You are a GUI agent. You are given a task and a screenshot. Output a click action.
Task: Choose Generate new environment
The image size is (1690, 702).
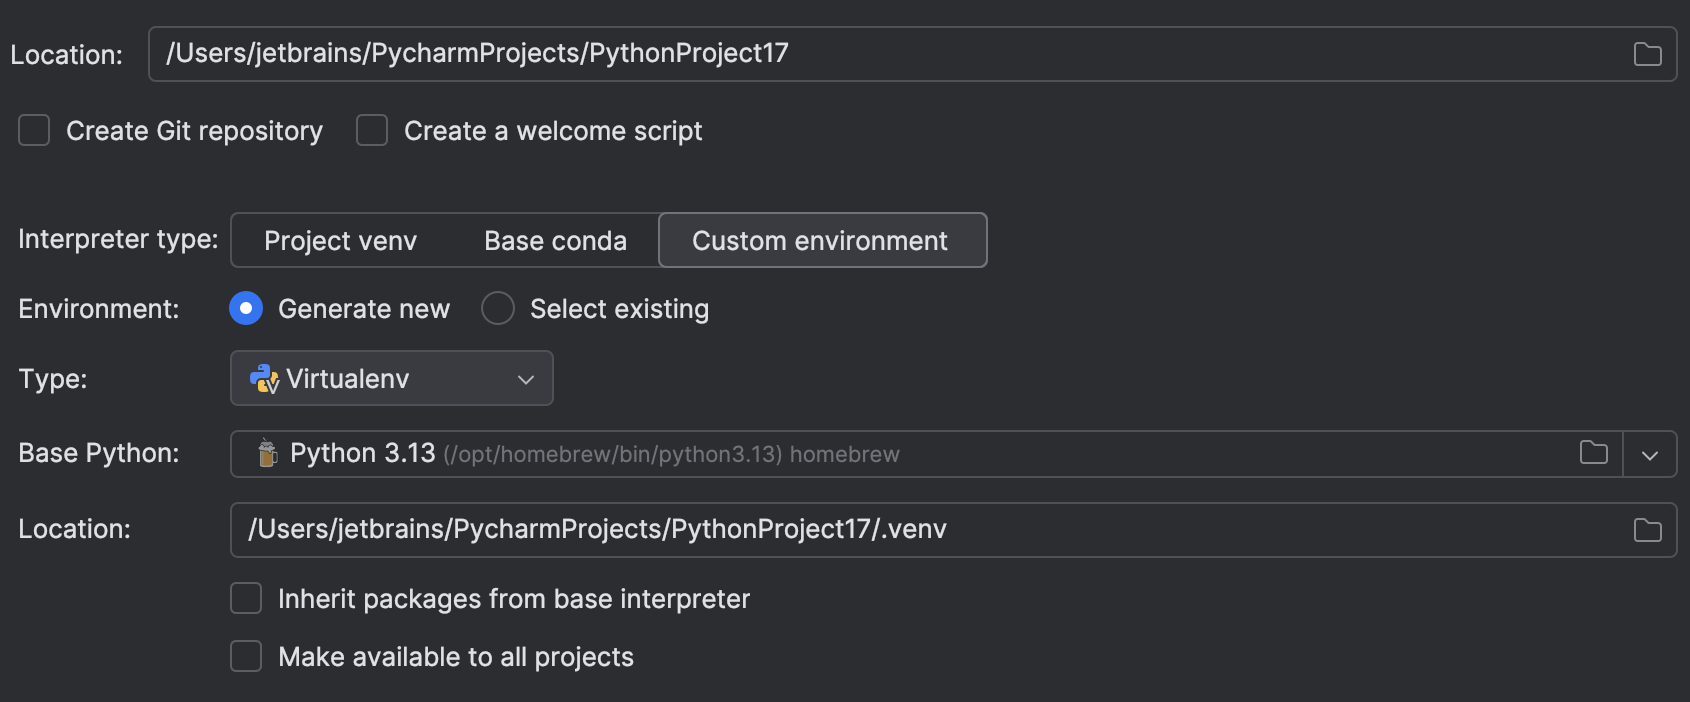[245, 308]
